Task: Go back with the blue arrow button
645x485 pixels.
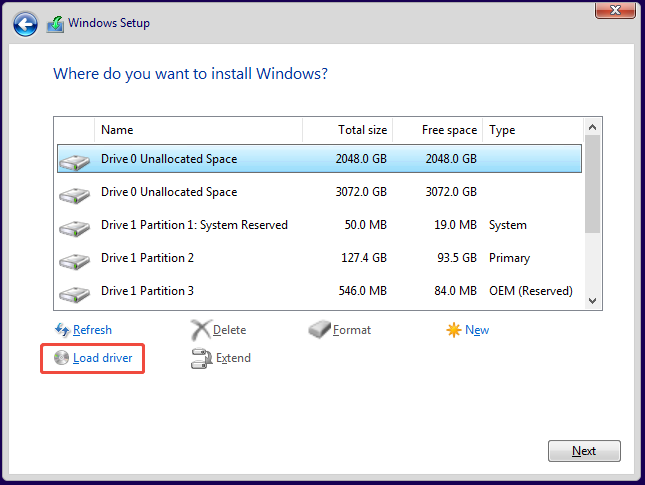Action: (x=25, y=24)
